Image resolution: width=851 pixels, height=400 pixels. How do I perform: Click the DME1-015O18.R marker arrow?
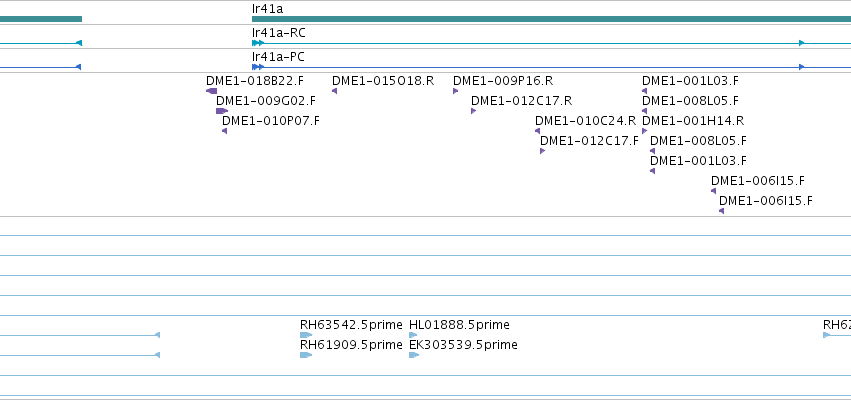tap(334, 91)
